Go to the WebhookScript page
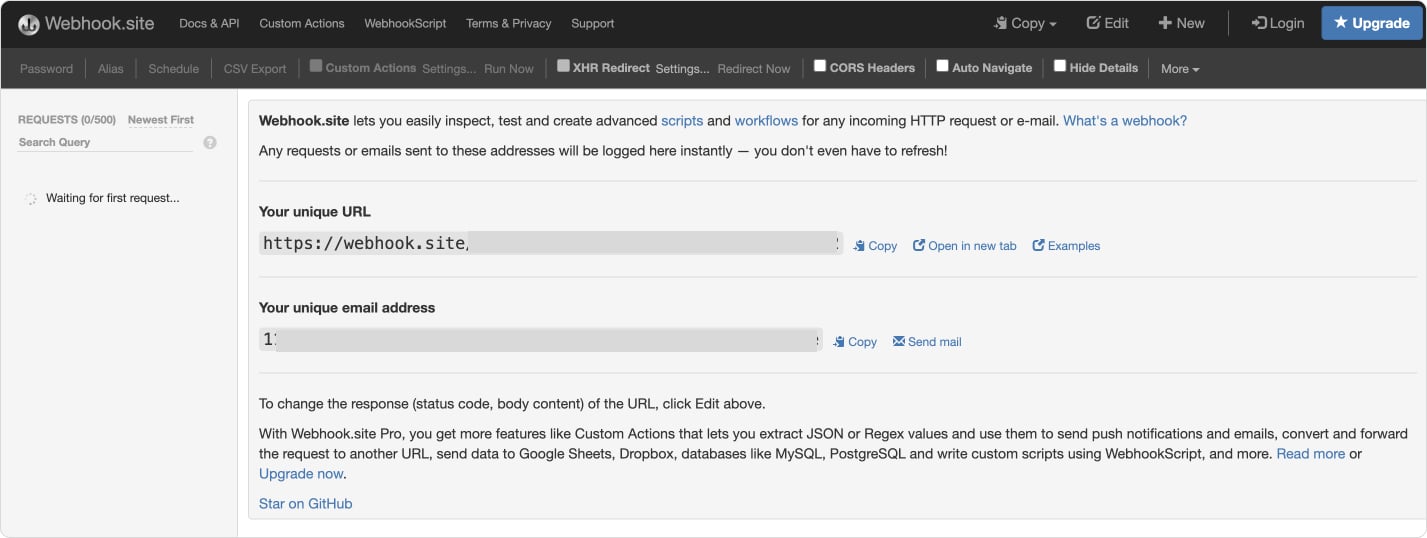The width and height of the screenshot is (1427, 538). pos(405,23)
